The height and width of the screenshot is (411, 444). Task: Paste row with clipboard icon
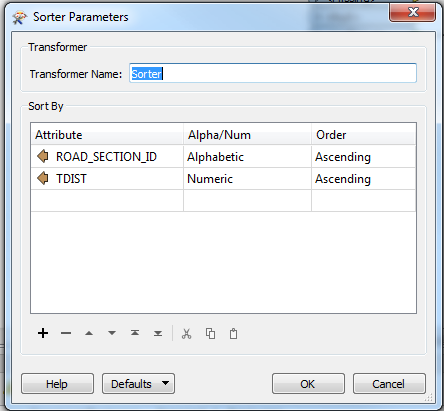(x=234, y=333)
